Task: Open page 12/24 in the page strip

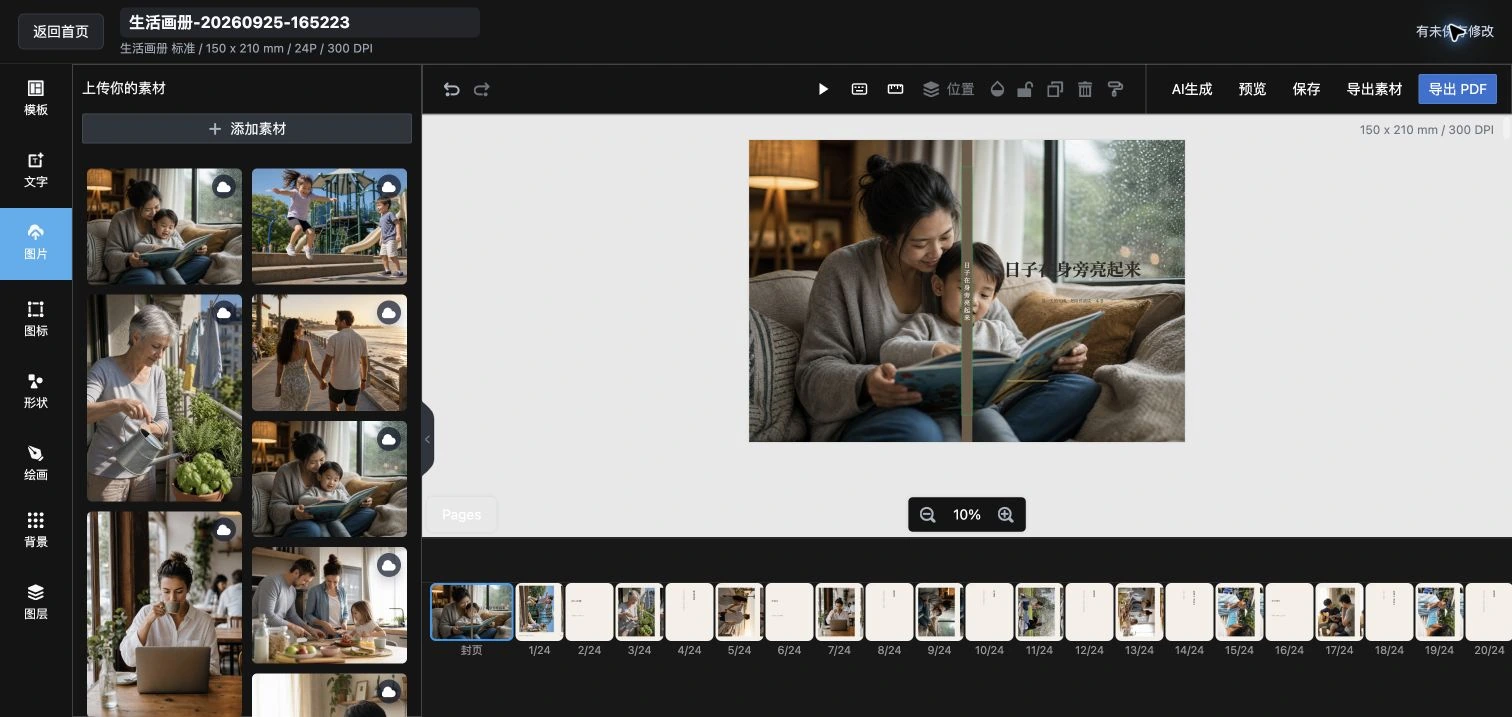Action: 1089,611
